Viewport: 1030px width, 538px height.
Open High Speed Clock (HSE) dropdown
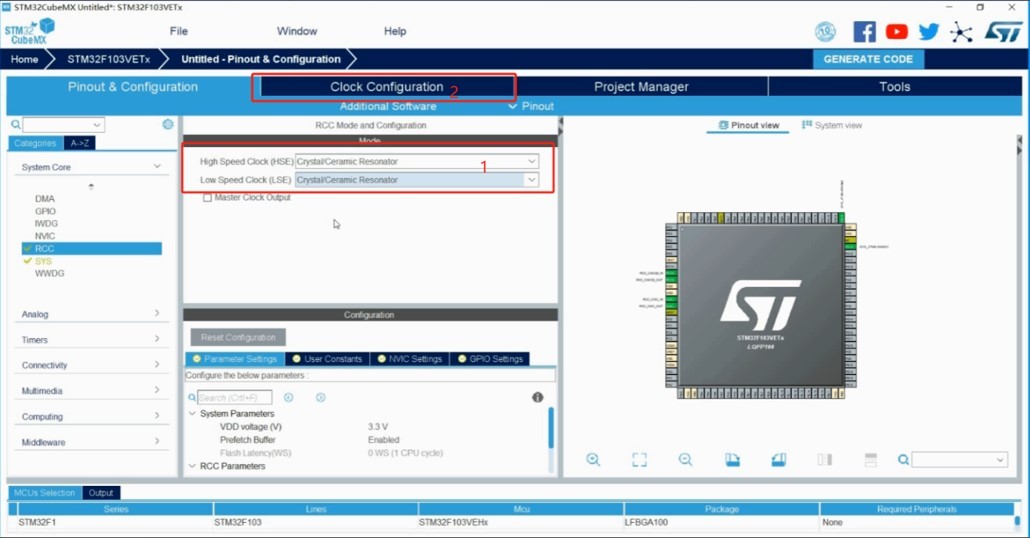coord(416,161)
